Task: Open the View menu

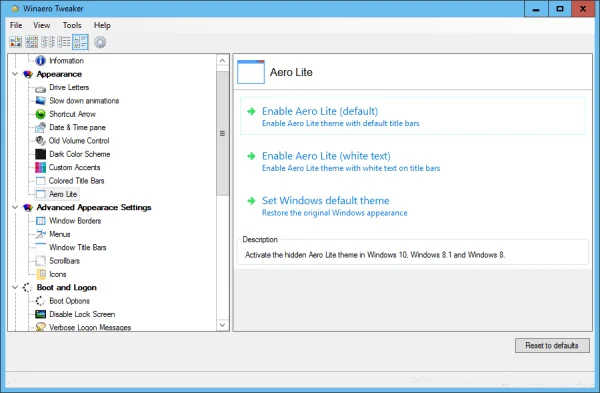Action: 41,25
